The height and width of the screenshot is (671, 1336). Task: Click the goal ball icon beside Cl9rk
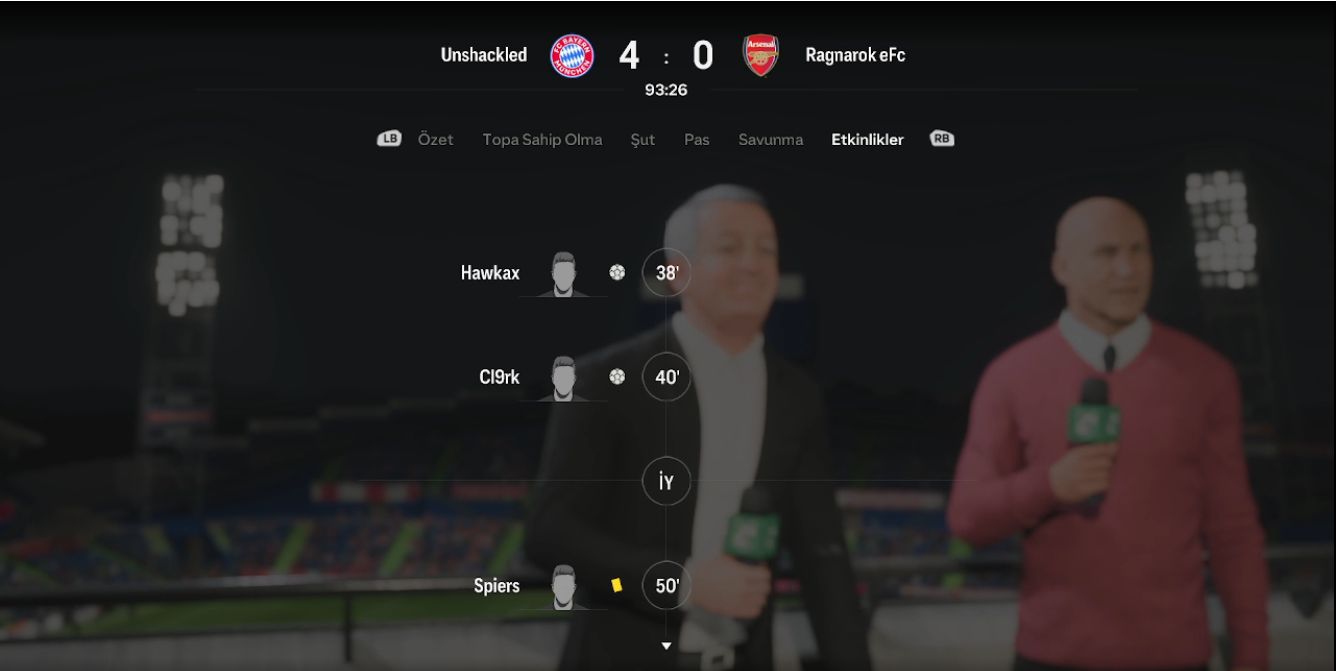pyautogui.click(x=617, y=377)
